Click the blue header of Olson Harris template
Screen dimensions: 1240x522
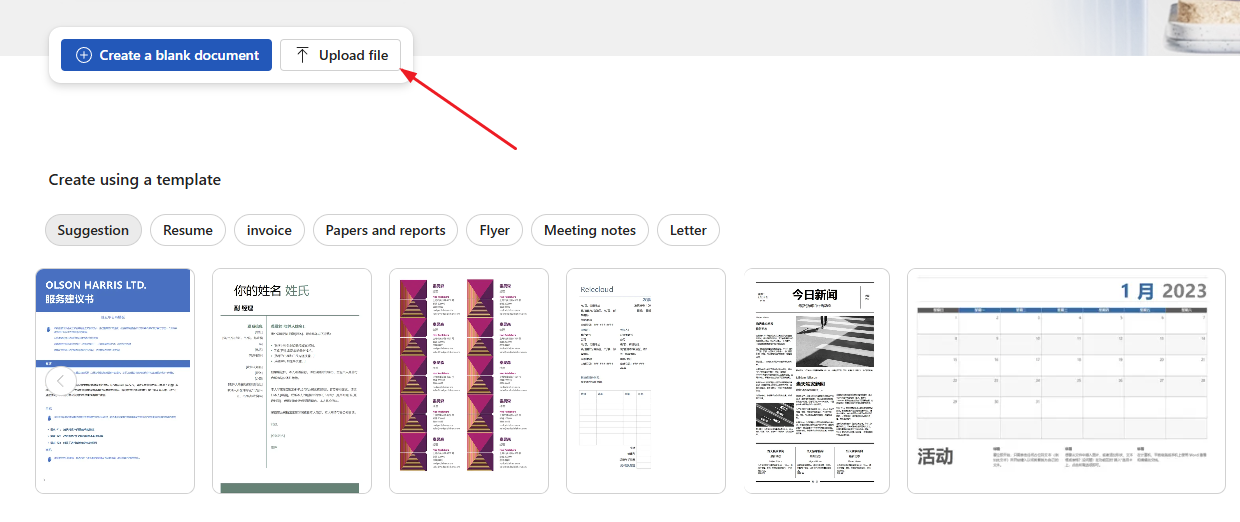(115, 291)
